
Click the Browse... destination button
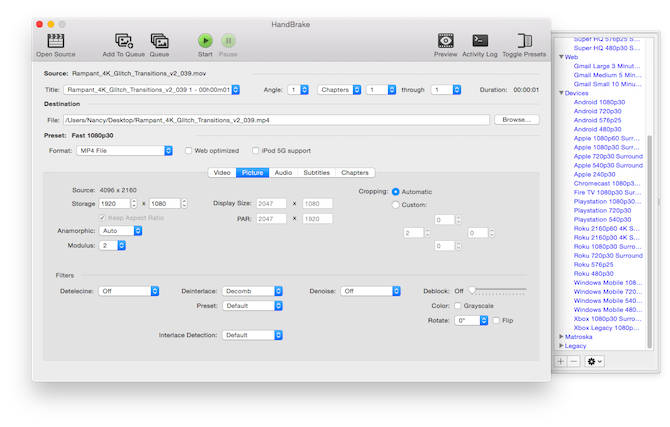pyautogui.click(x=517, y=120)
